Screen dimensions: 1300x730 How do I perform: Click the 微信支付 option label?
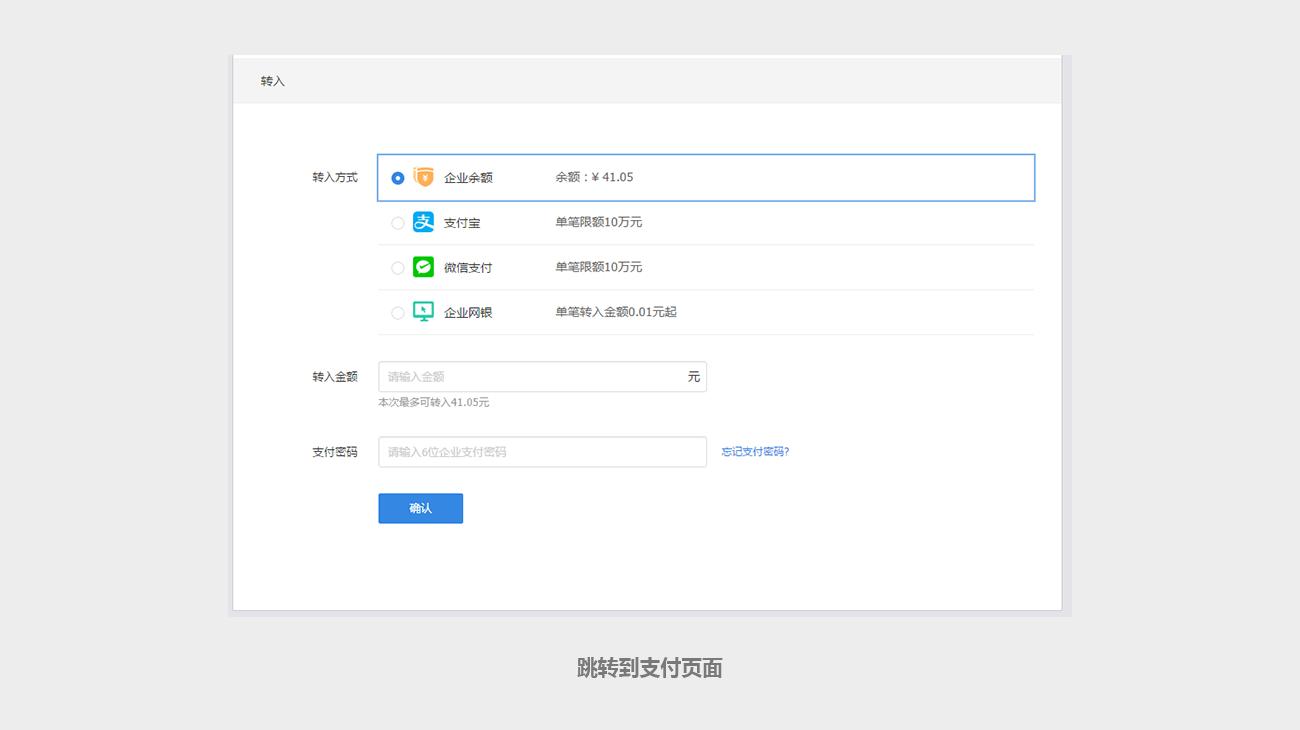click(468, 268)
